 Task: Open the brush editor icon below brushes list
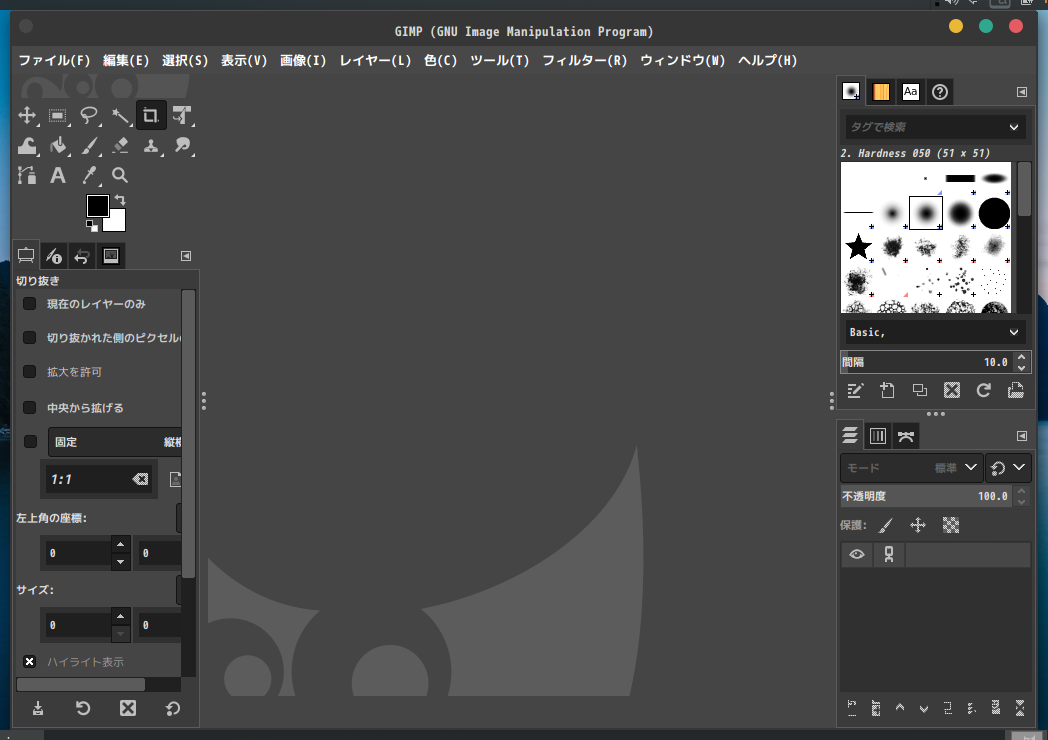855,390
